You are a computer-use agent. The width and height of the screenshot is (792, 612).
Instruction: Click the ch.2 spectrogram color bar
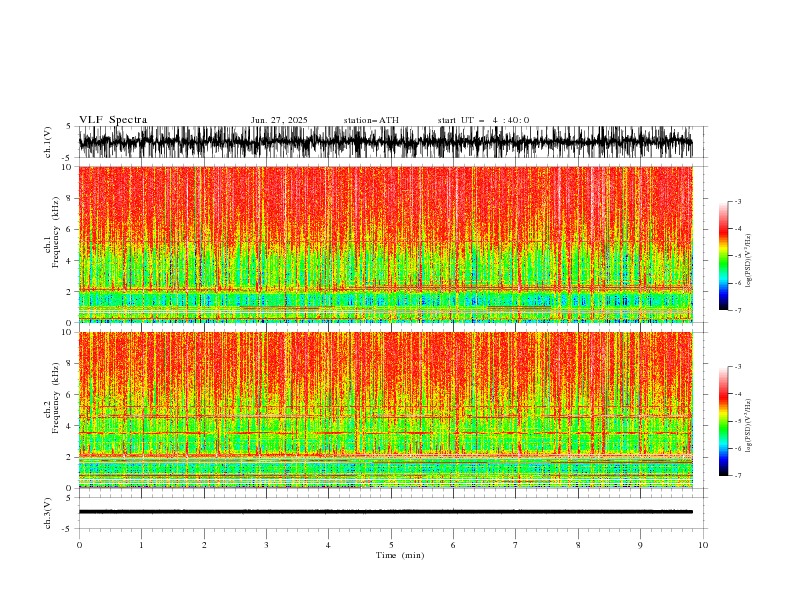coord(723,421)
